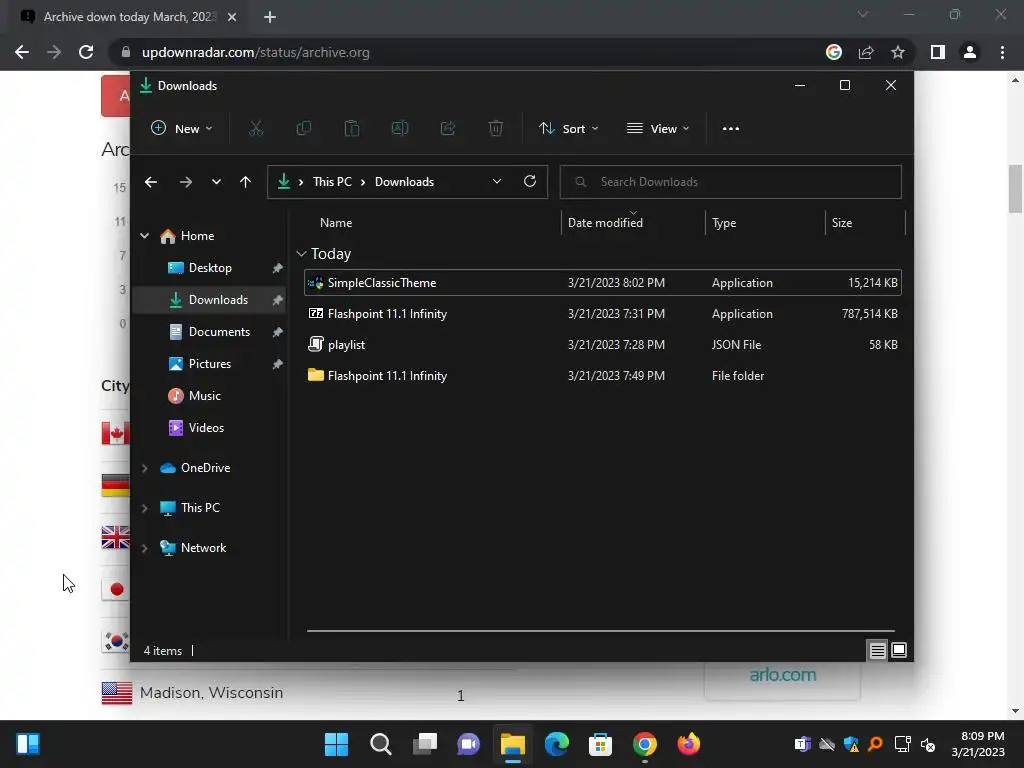Toggle Chrome side panel
Screen dimensions: 1024x768
click(x=938, y=52)
